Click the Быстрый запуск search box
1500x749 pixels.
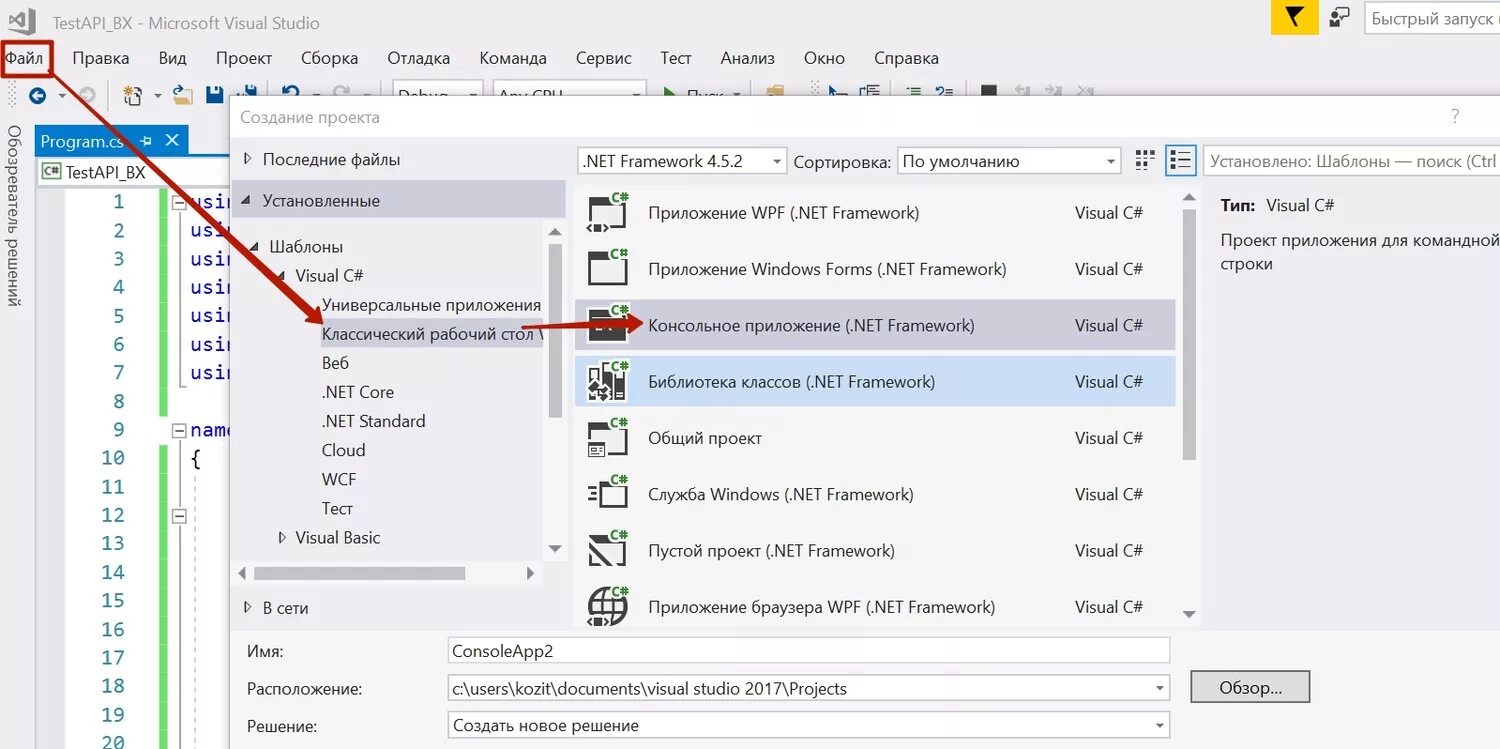coord(1431,19)
